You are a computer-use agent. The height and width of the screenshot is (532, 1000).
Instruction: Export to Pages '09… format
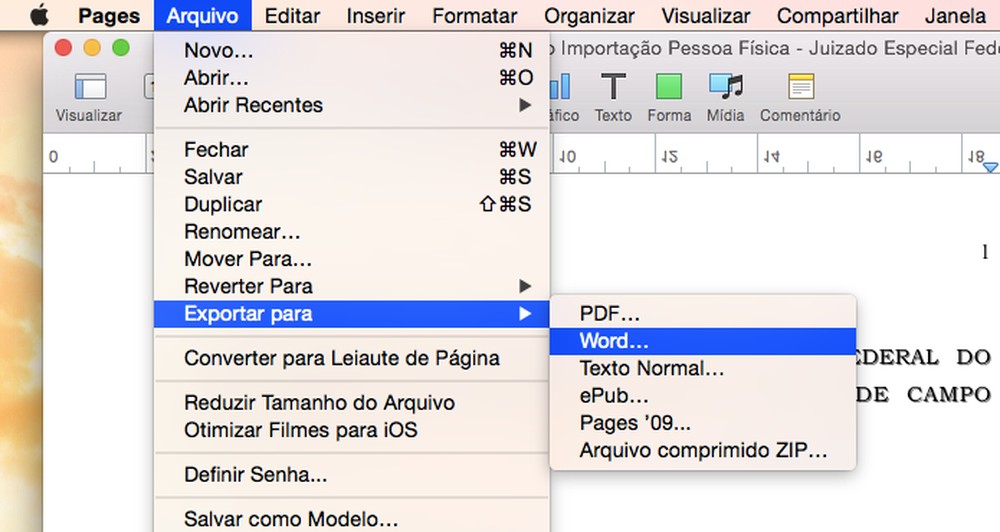(703, 424)
